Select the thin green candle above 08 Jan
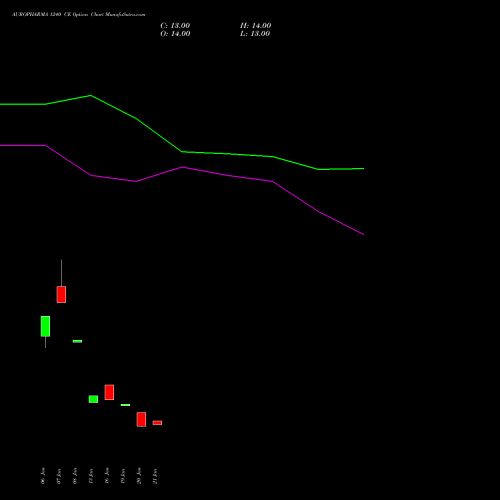 77,341
